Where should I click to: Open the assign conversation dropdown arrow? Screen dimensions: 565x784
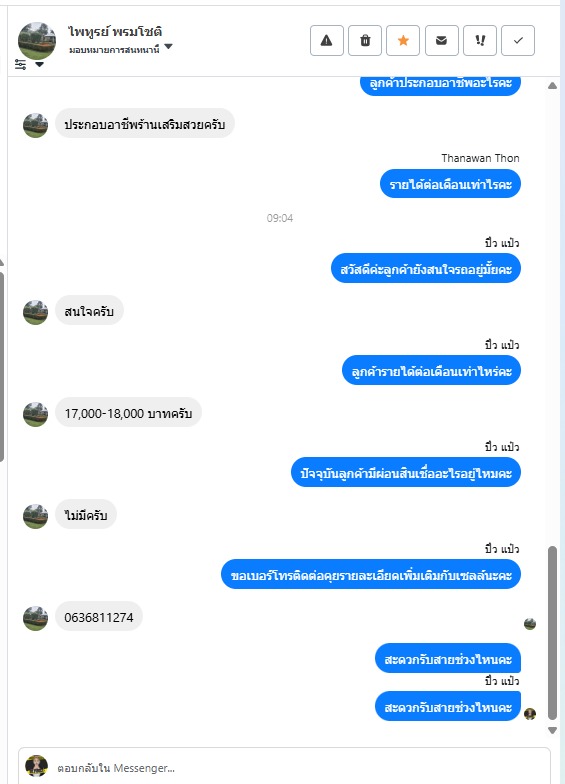(168, 46)
